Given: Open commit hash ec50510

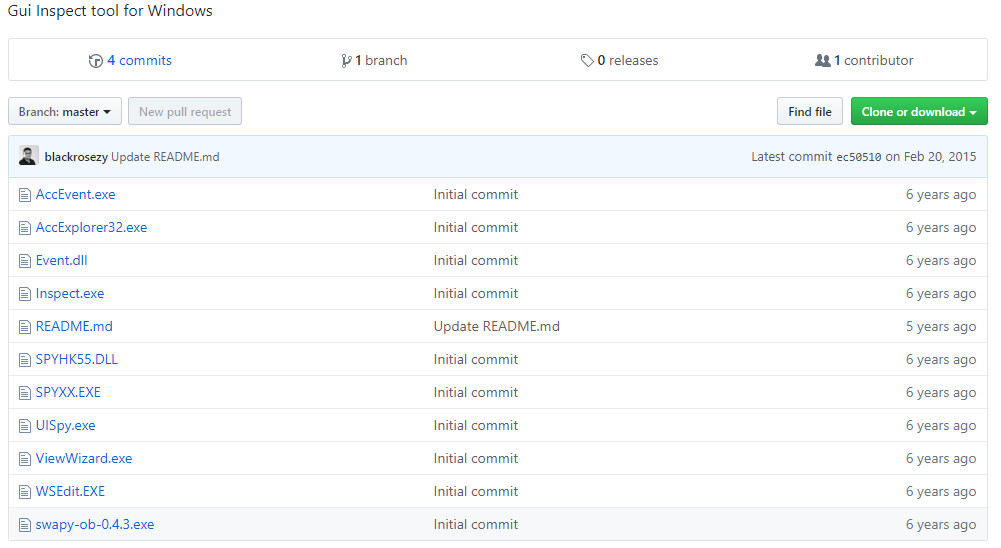Looking at the screenshot, I should (859, 157).
